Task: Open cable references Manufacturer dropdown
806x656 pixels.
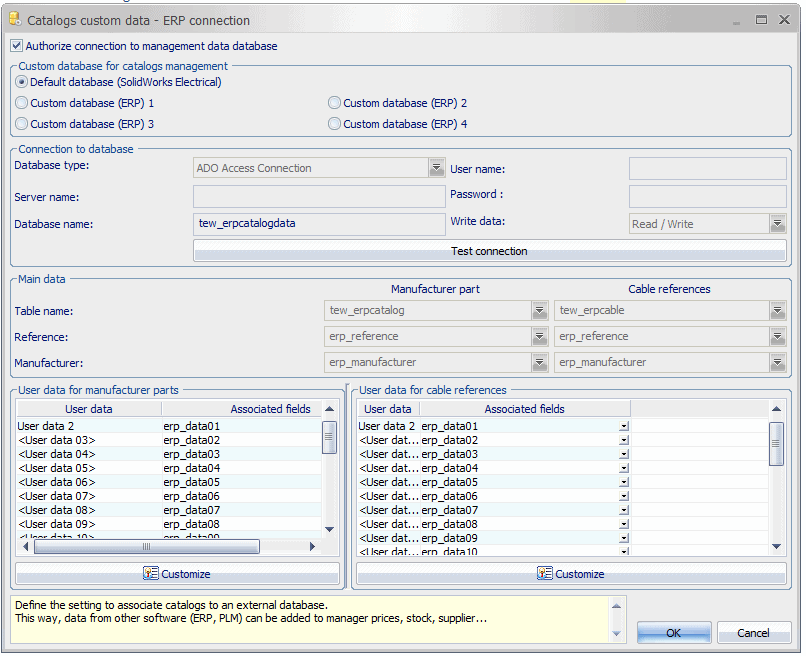Action: (x=778, y=363)
